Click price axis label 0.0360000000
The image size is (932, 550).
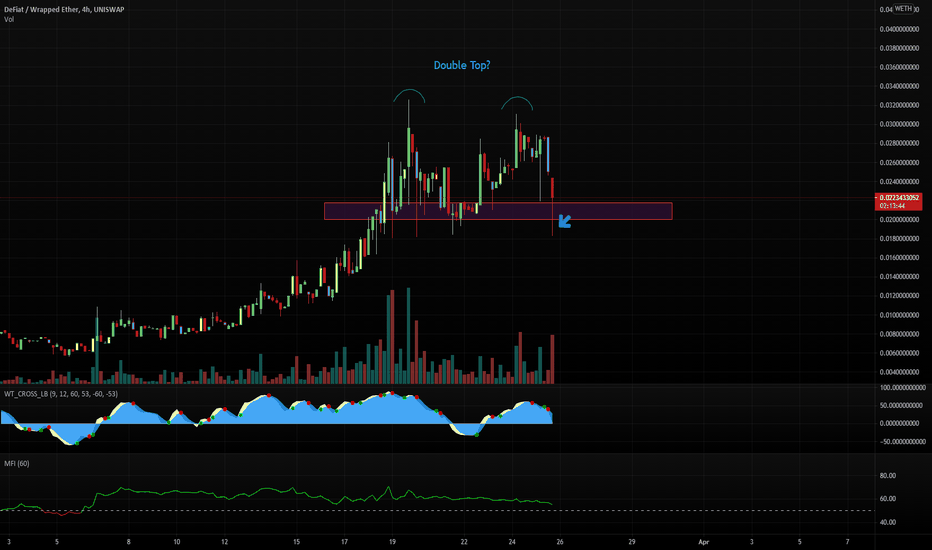tap(899, 67)
